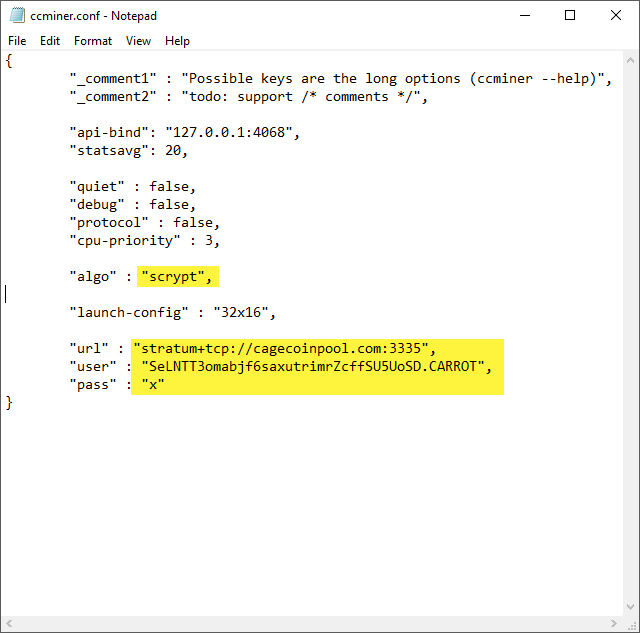This screenshot has height=633, width=640.
Task: Click the horizontal scrollbar right arrow
Action: tap(613, 623)
